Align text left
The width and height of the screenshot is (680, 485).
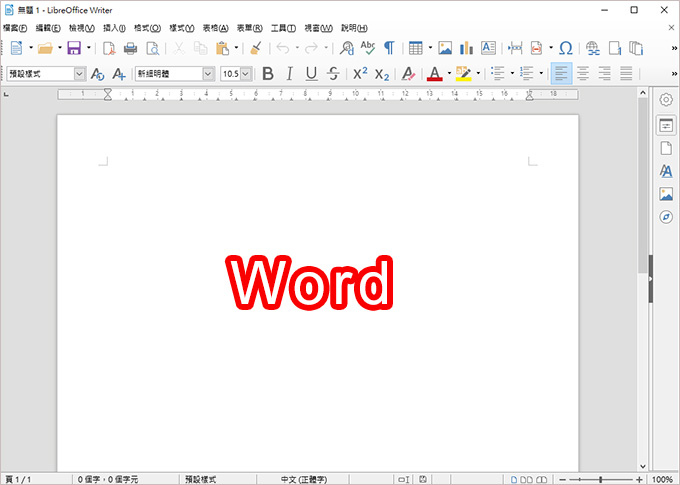click(561, 74)
